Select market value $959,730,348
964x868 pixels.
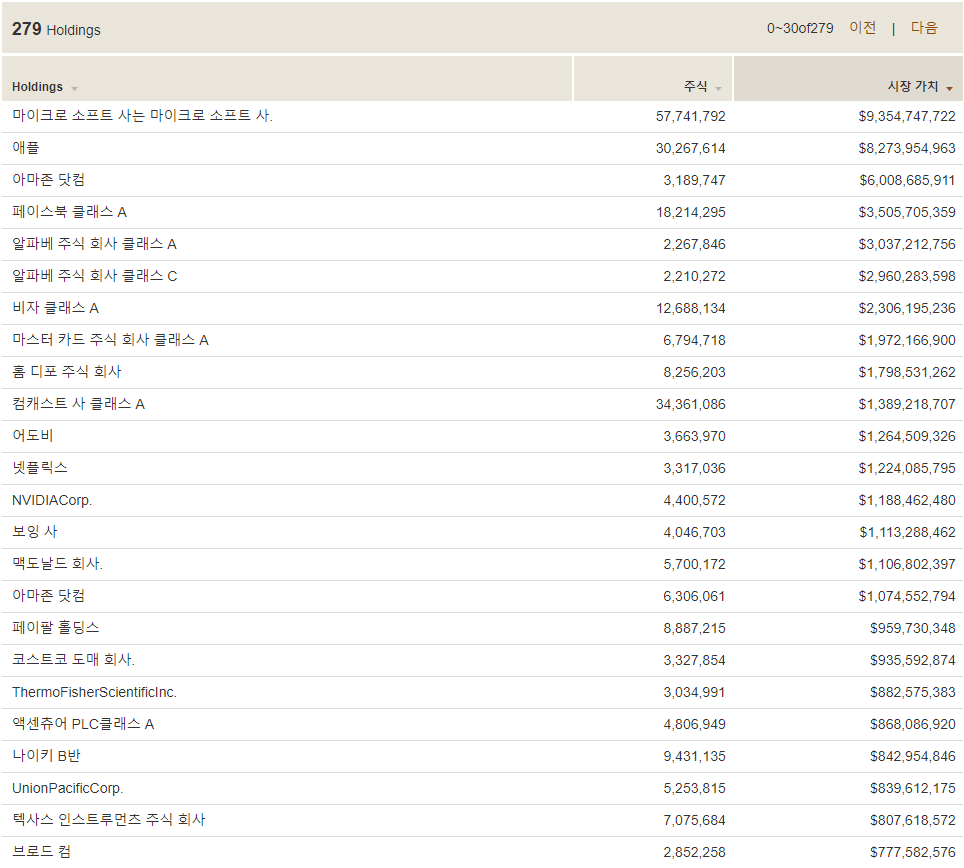coord(912,628)
